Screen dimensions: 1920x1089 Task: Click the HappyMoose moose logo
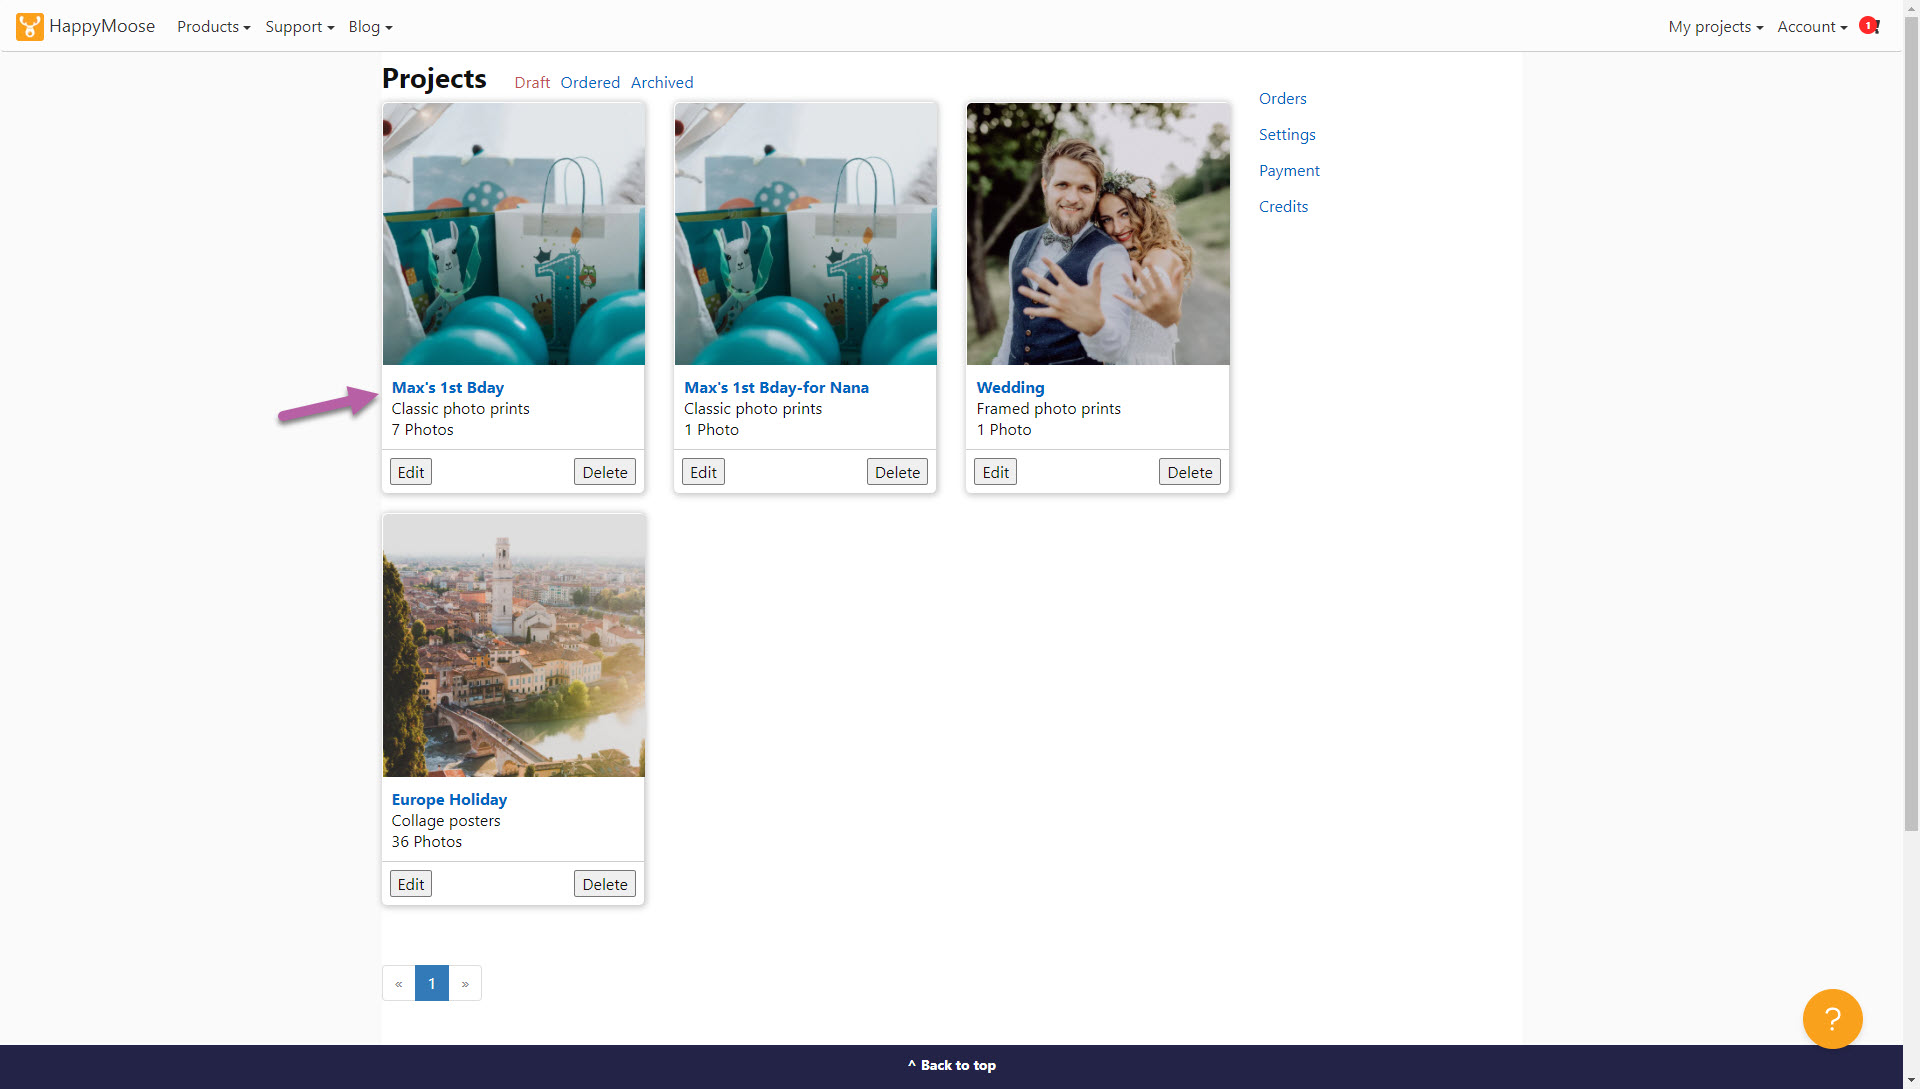pyautogui.click(x=28, y=26)
